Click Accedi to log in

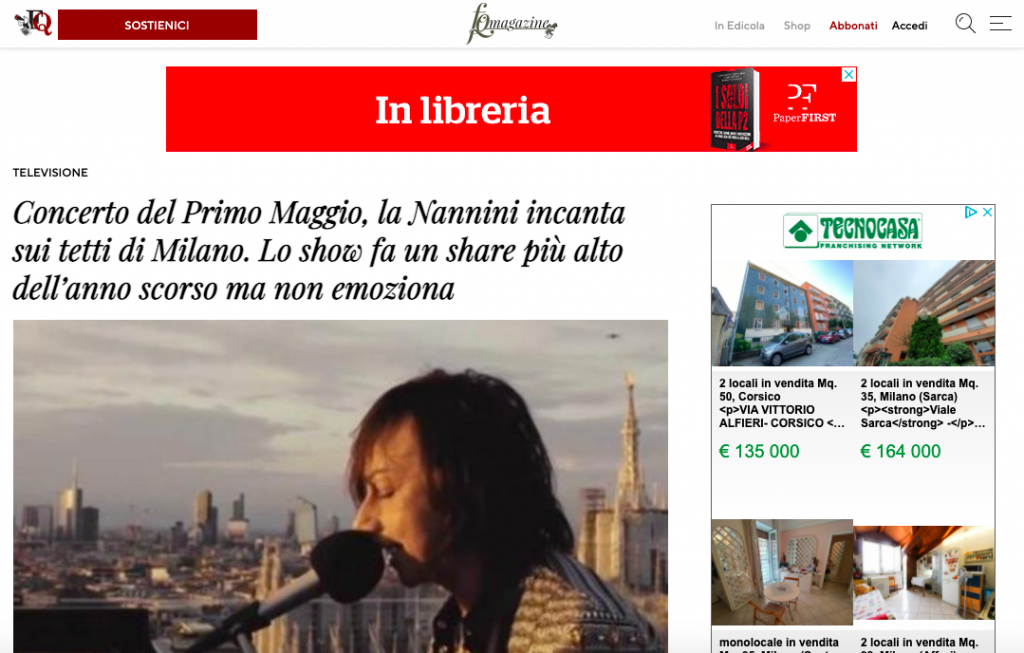(x=909, y=25)
